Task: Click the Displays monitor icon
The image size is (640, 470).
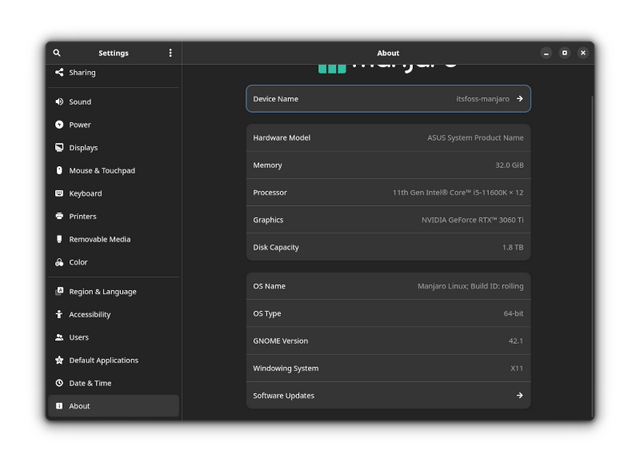Action: 59,147
